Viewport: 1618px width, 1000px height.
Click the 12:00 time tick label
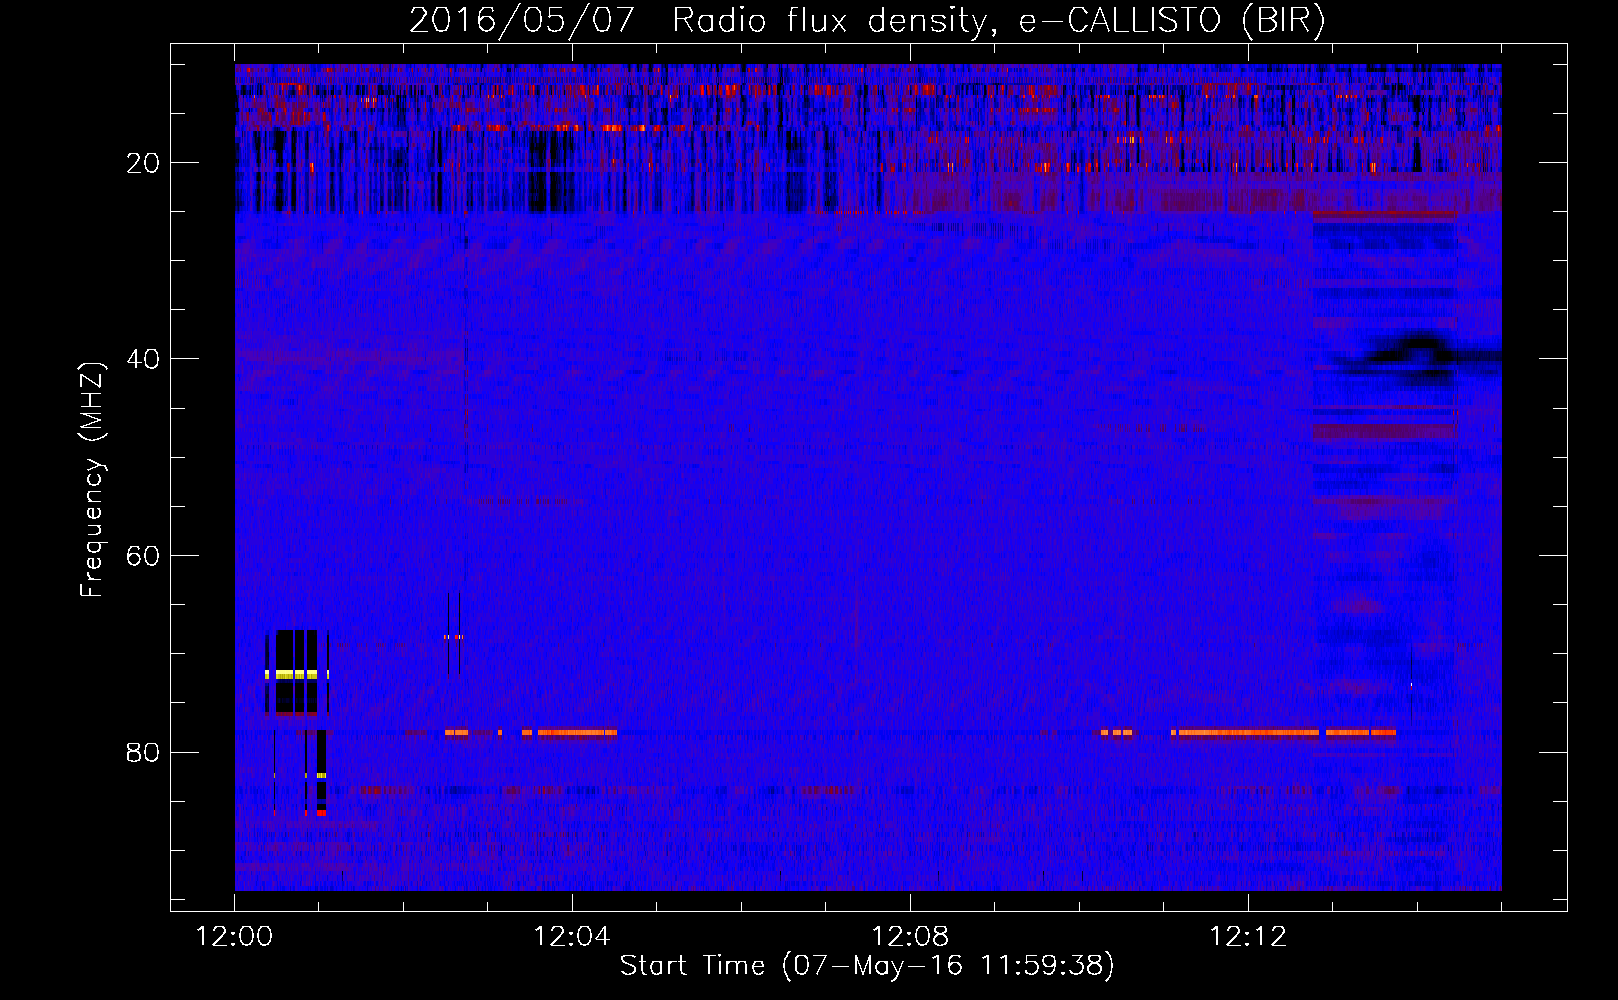tap(234, 937)
